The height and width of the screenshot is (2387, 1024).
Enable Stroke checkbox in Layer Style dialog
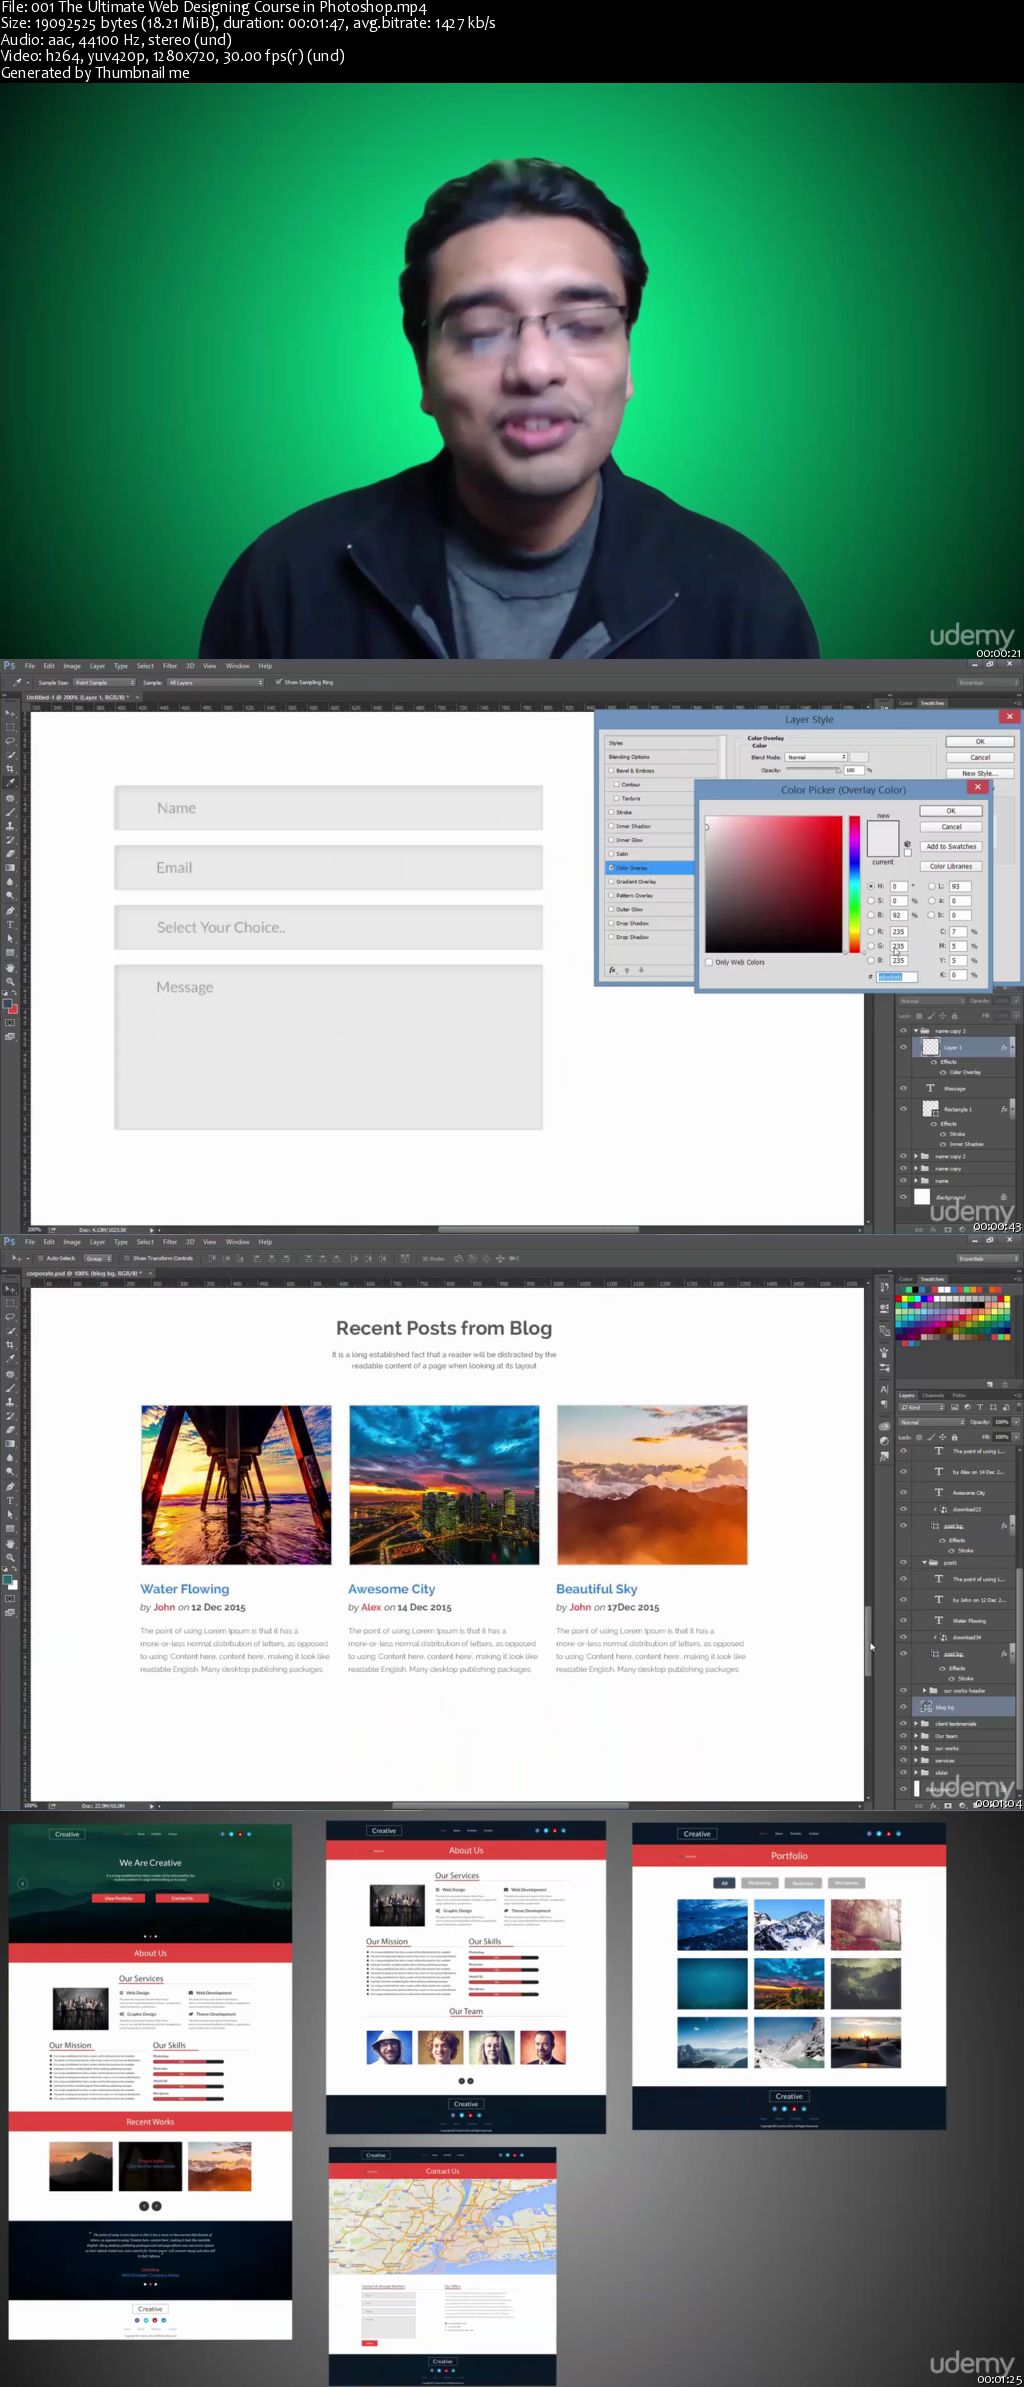[x=611, y=812]
